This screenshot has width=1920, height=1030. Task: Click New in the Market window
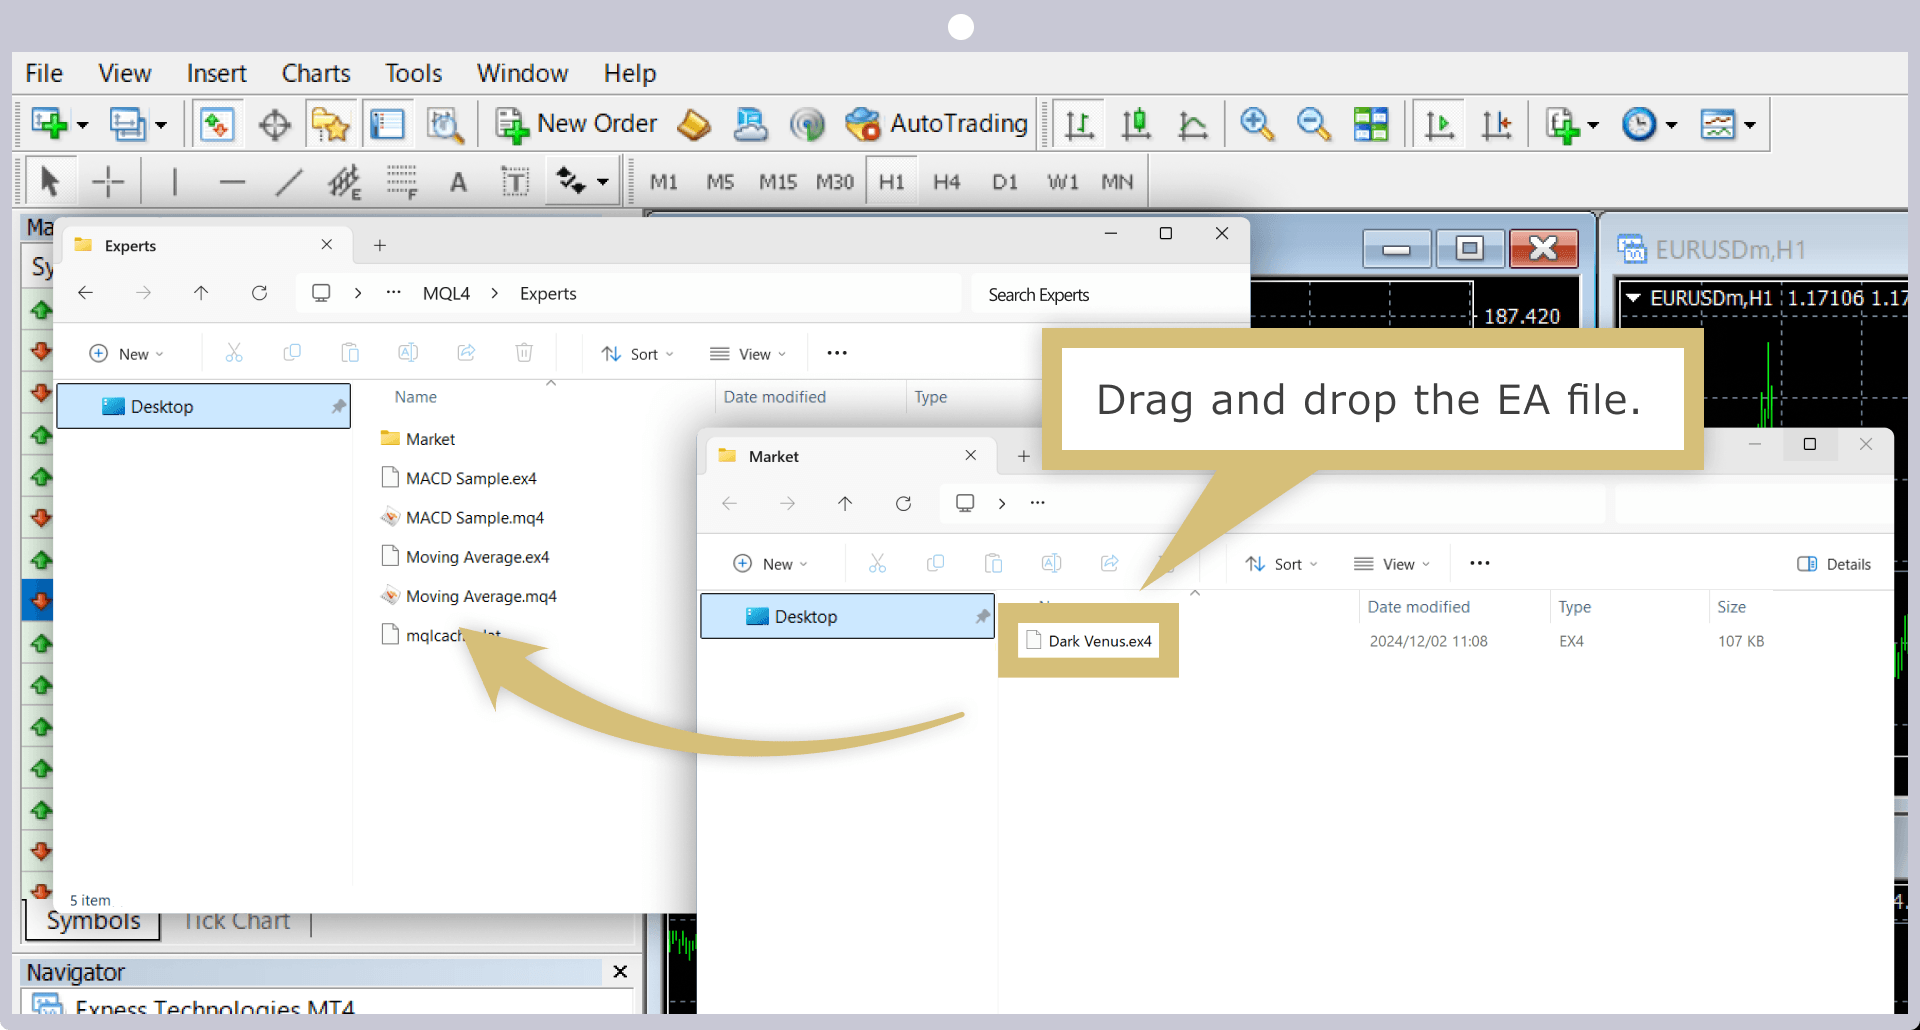pos(770,564)
